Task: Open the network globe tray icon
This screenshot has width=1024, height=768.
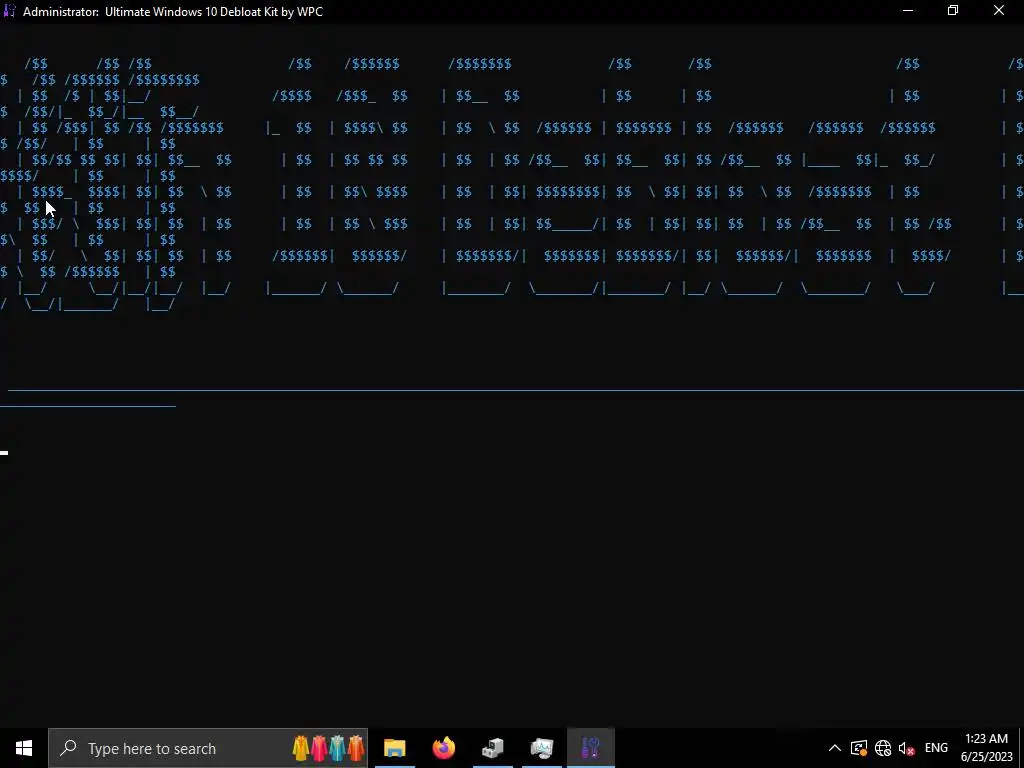Action: pos(883,748)
